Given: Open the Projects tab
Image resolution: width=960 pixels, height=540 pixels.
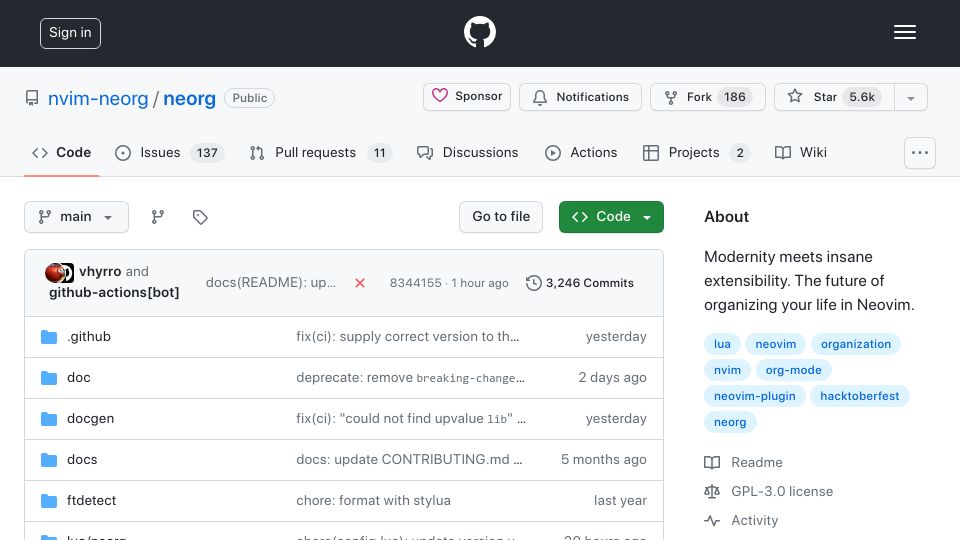Looking at the screenshot, I should pos(696,152).
